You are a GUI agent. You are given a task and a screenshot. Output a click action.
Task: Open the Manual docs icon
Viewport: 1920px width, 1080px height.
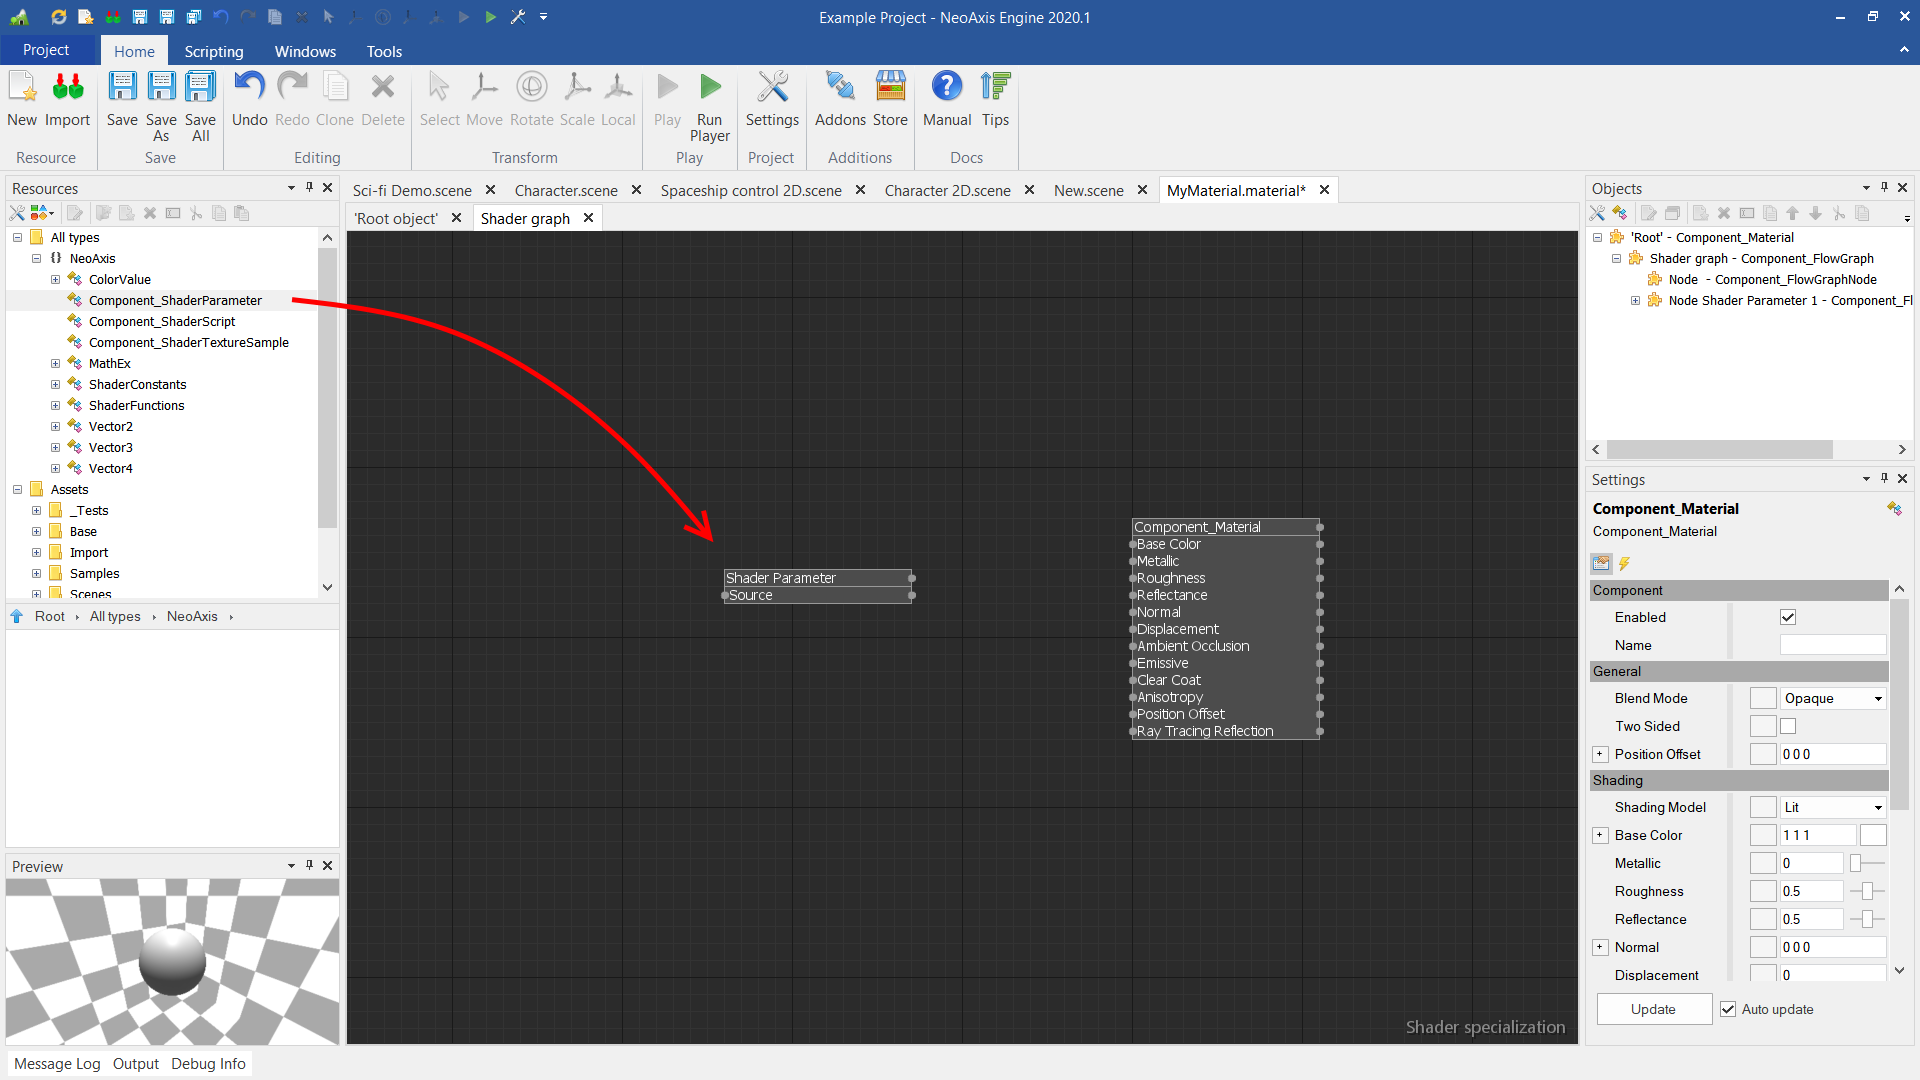[x=946, y=88]
